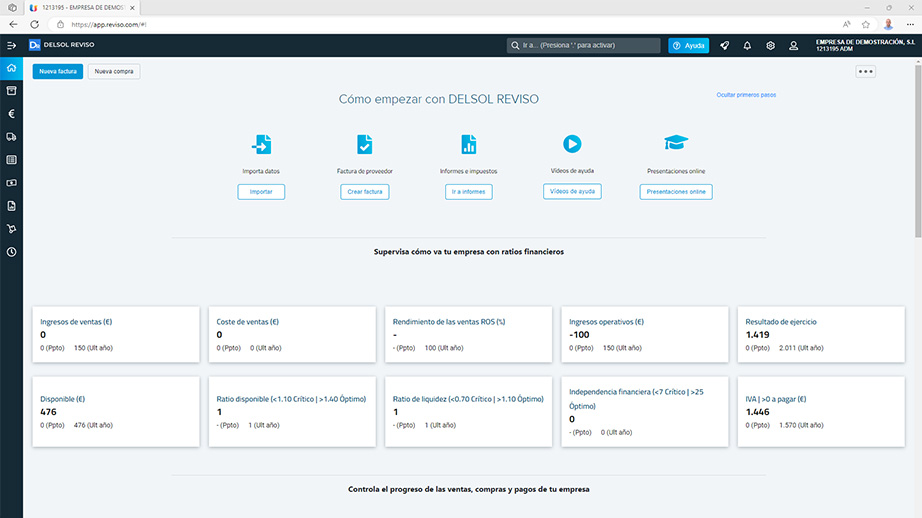
Task: Click the Nueva factura button
Action: (58, 71)
